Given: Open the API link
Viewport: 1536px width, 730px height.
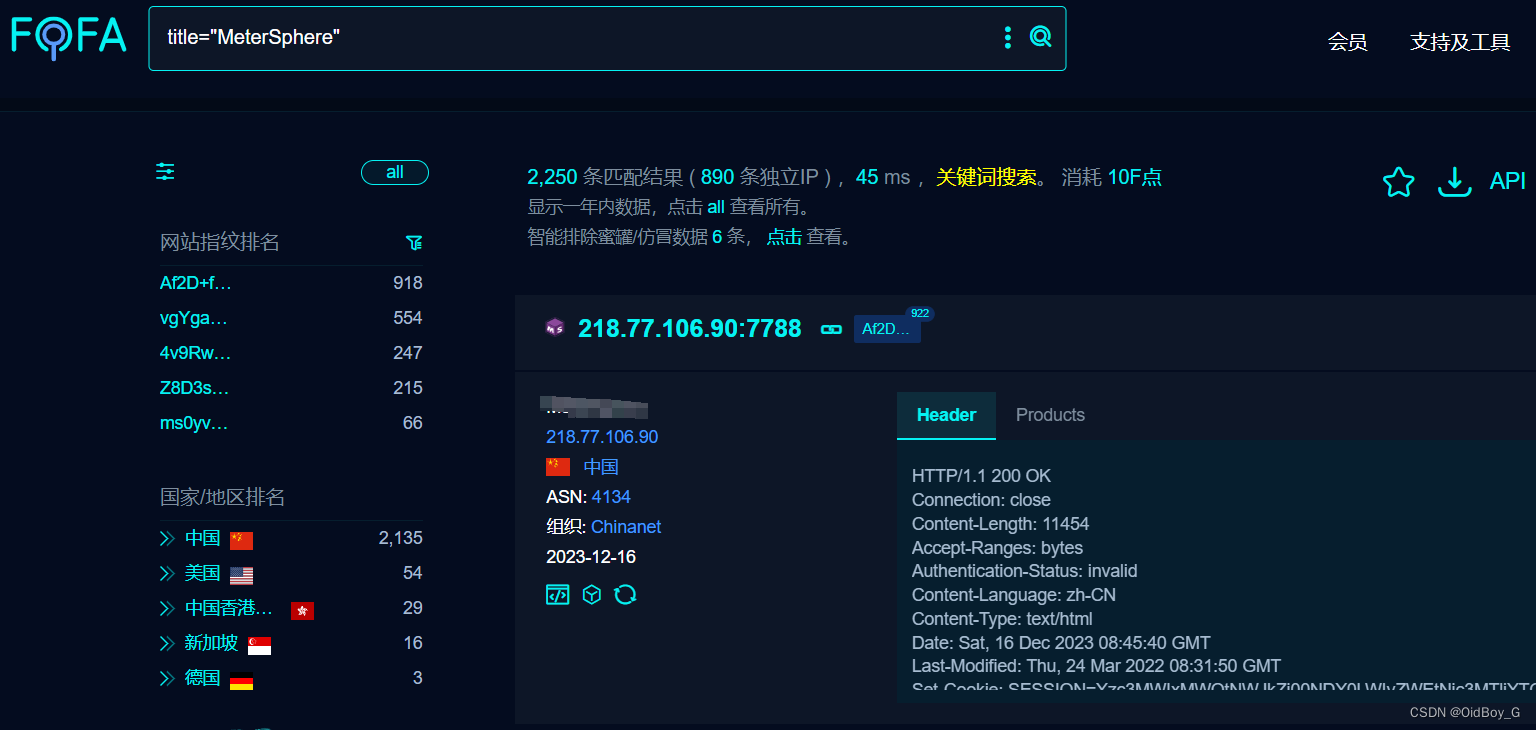Looking at the screenshot, I should [x=1507, y=181].
